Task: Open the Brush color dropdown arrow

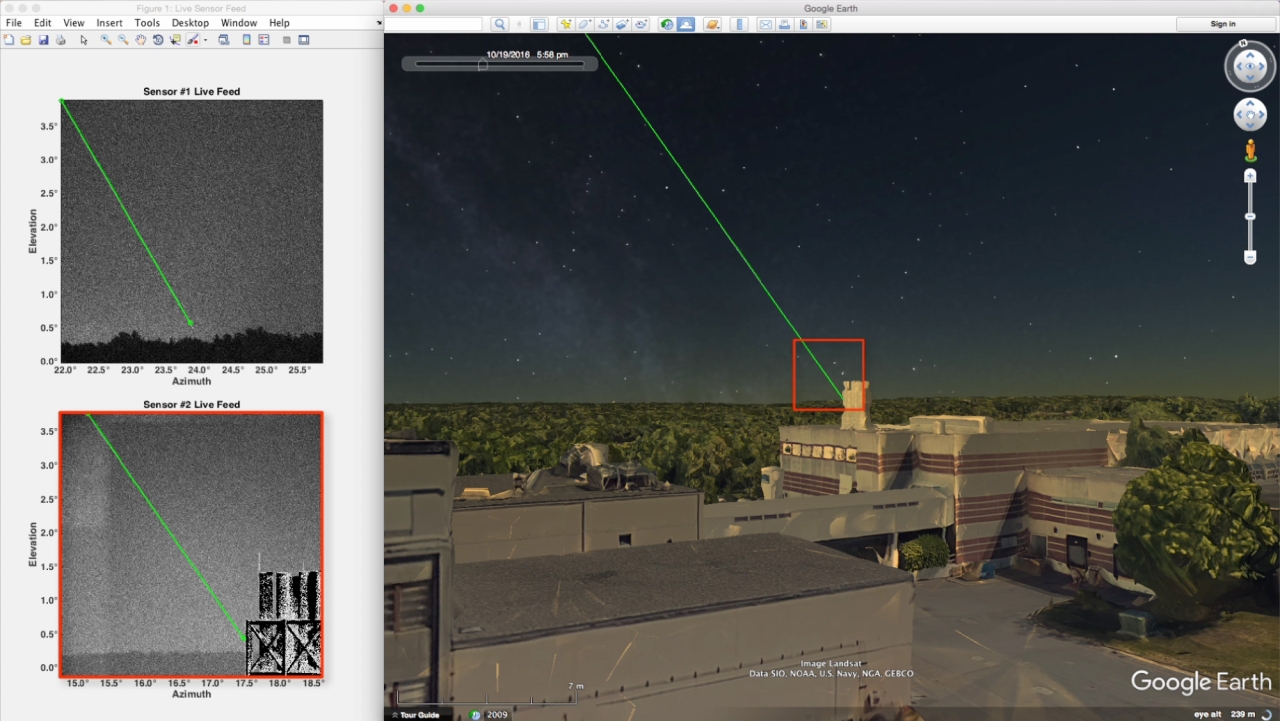Action: coord(205,40)
